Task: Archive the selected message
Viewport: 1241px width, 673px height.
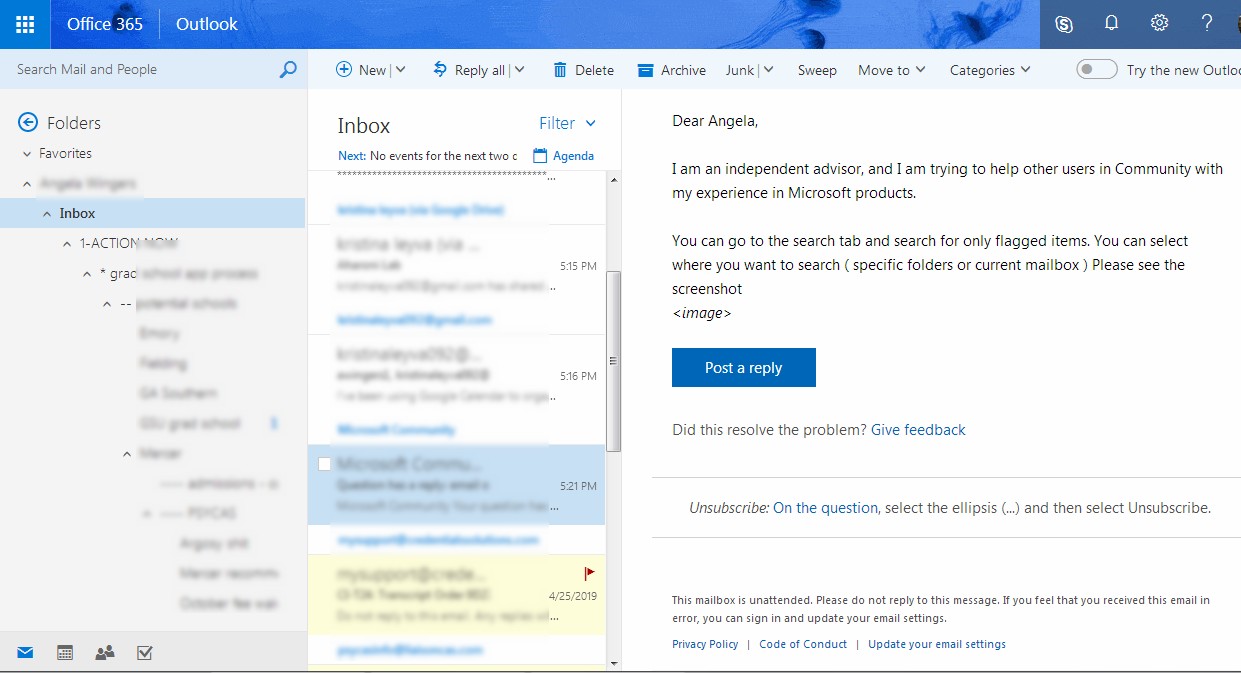Action: pyautogui.click(x=671, y=70)
